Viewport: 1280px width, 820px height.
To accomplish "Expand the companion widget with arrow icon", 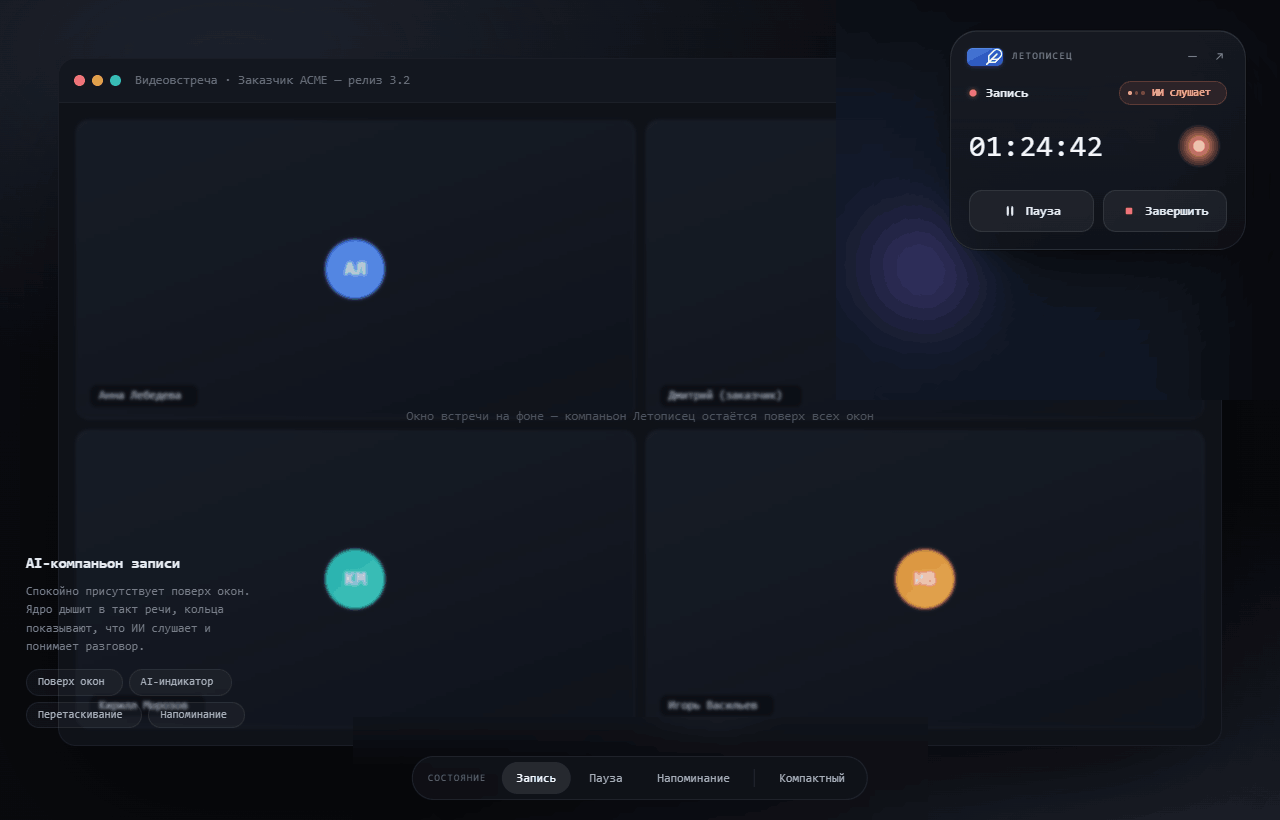I will [1219, 56].
